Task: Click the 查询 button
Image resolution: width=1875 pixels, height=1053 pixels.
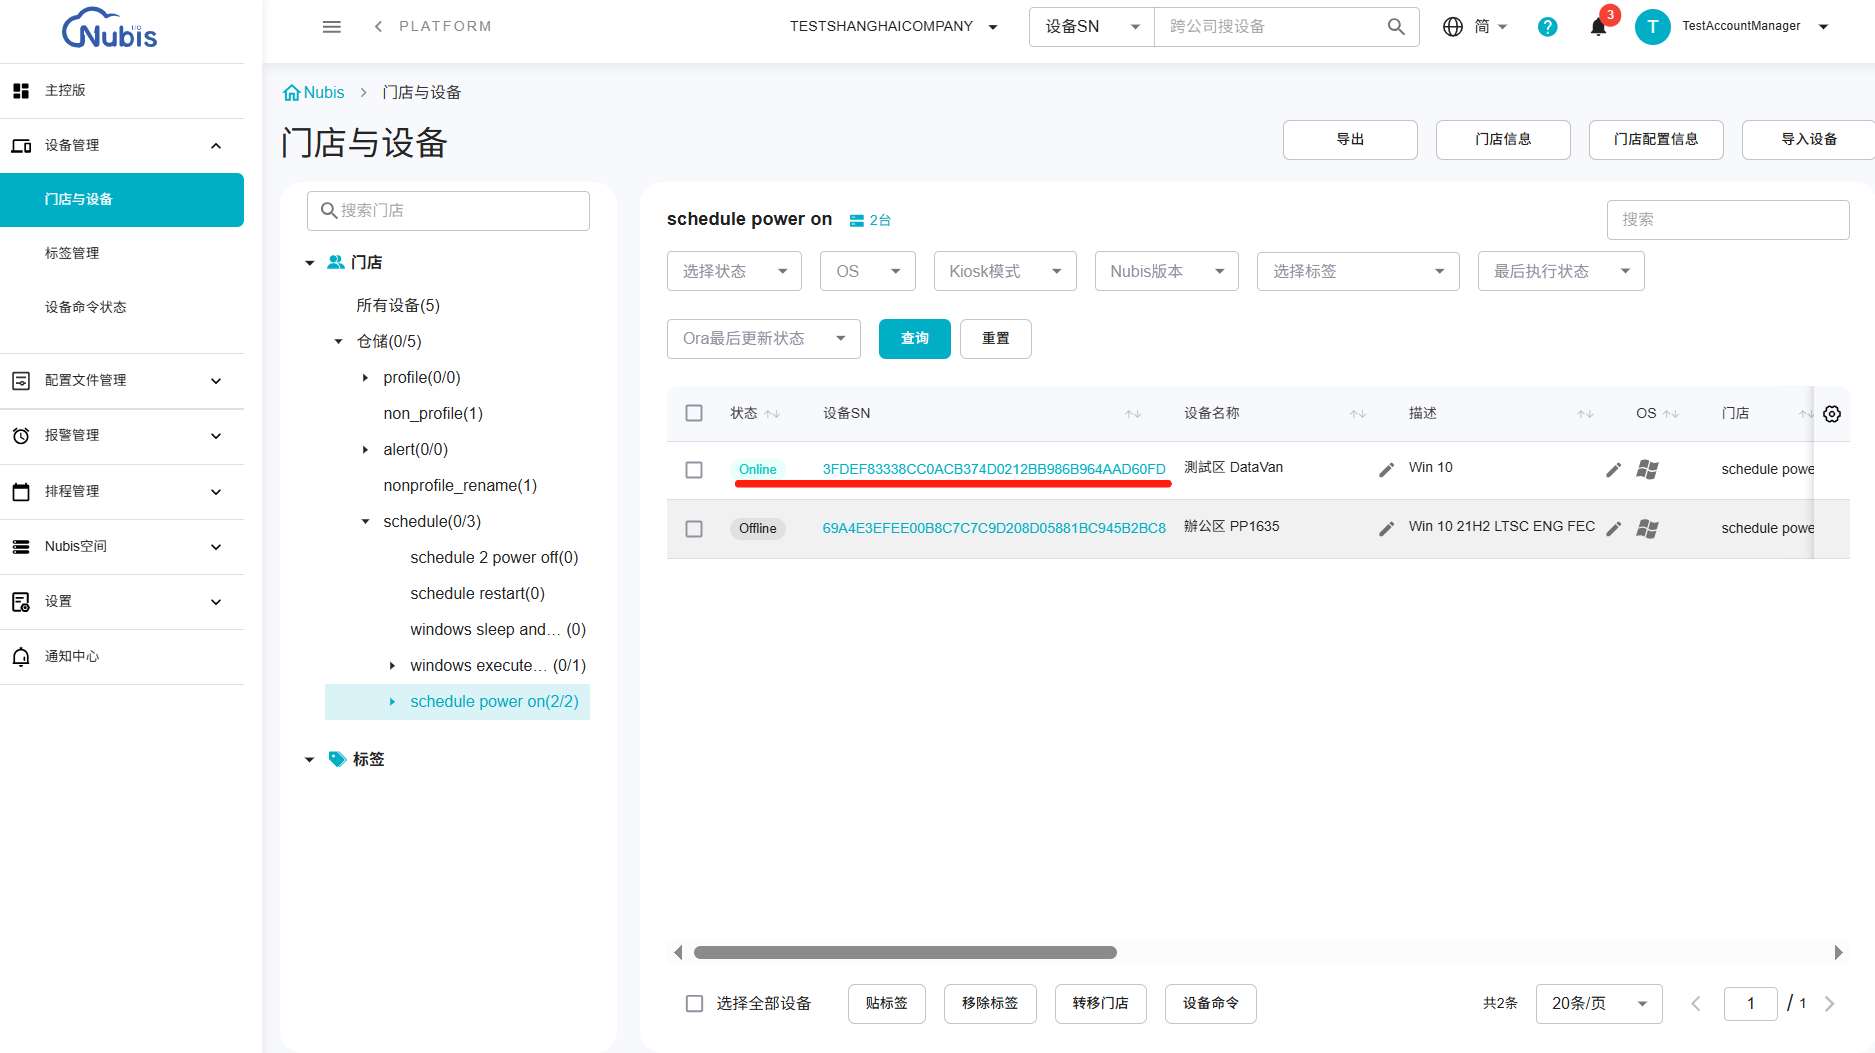Action: coord(915,339)
